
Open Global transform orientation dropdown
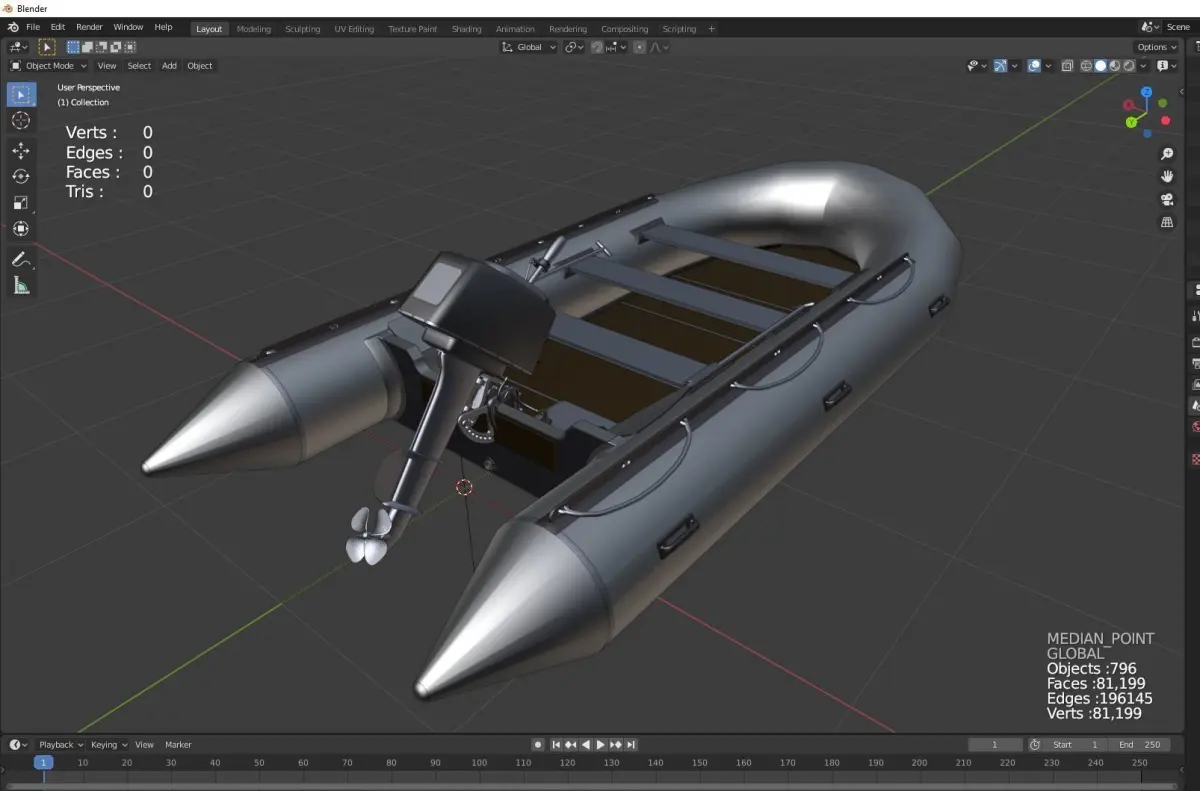click(529, 47)
